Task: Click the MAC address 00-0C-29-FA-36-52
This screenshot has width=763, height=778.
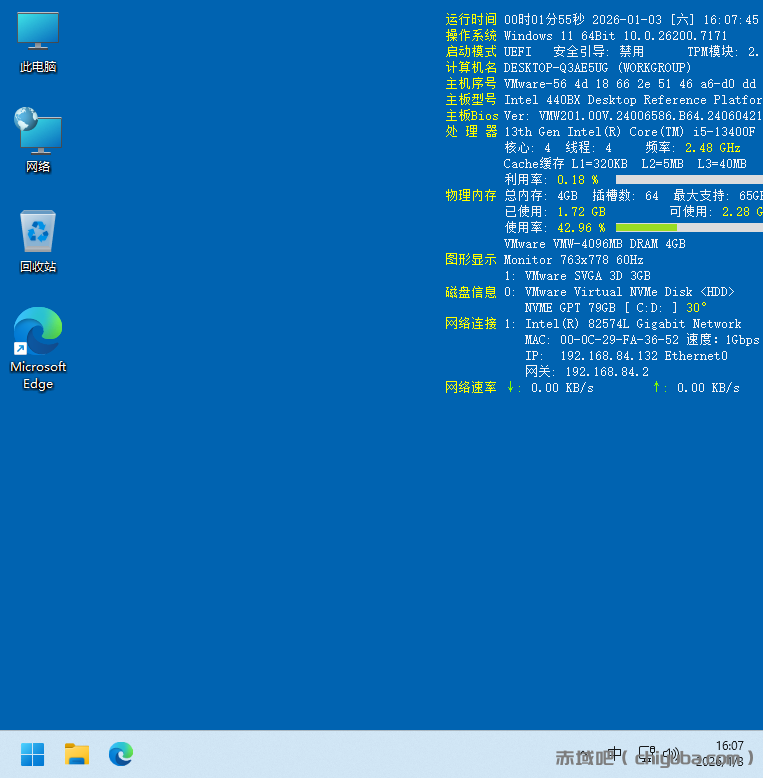Action: pos(619,340)
